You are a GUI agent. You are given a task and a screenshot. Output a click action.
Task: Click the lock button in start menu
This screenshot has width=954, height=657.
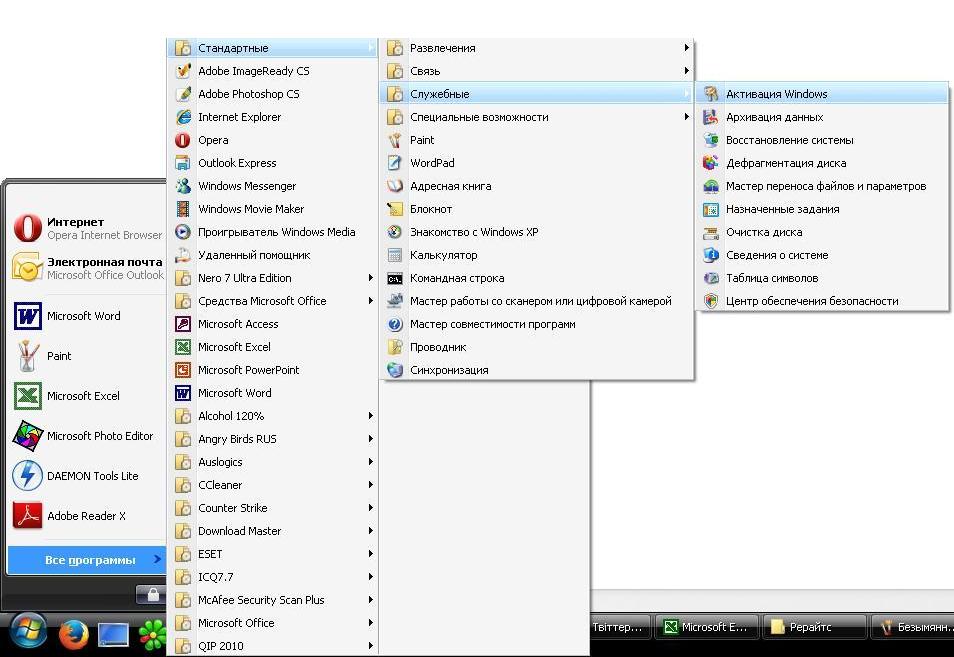click(x=151, y=594)
